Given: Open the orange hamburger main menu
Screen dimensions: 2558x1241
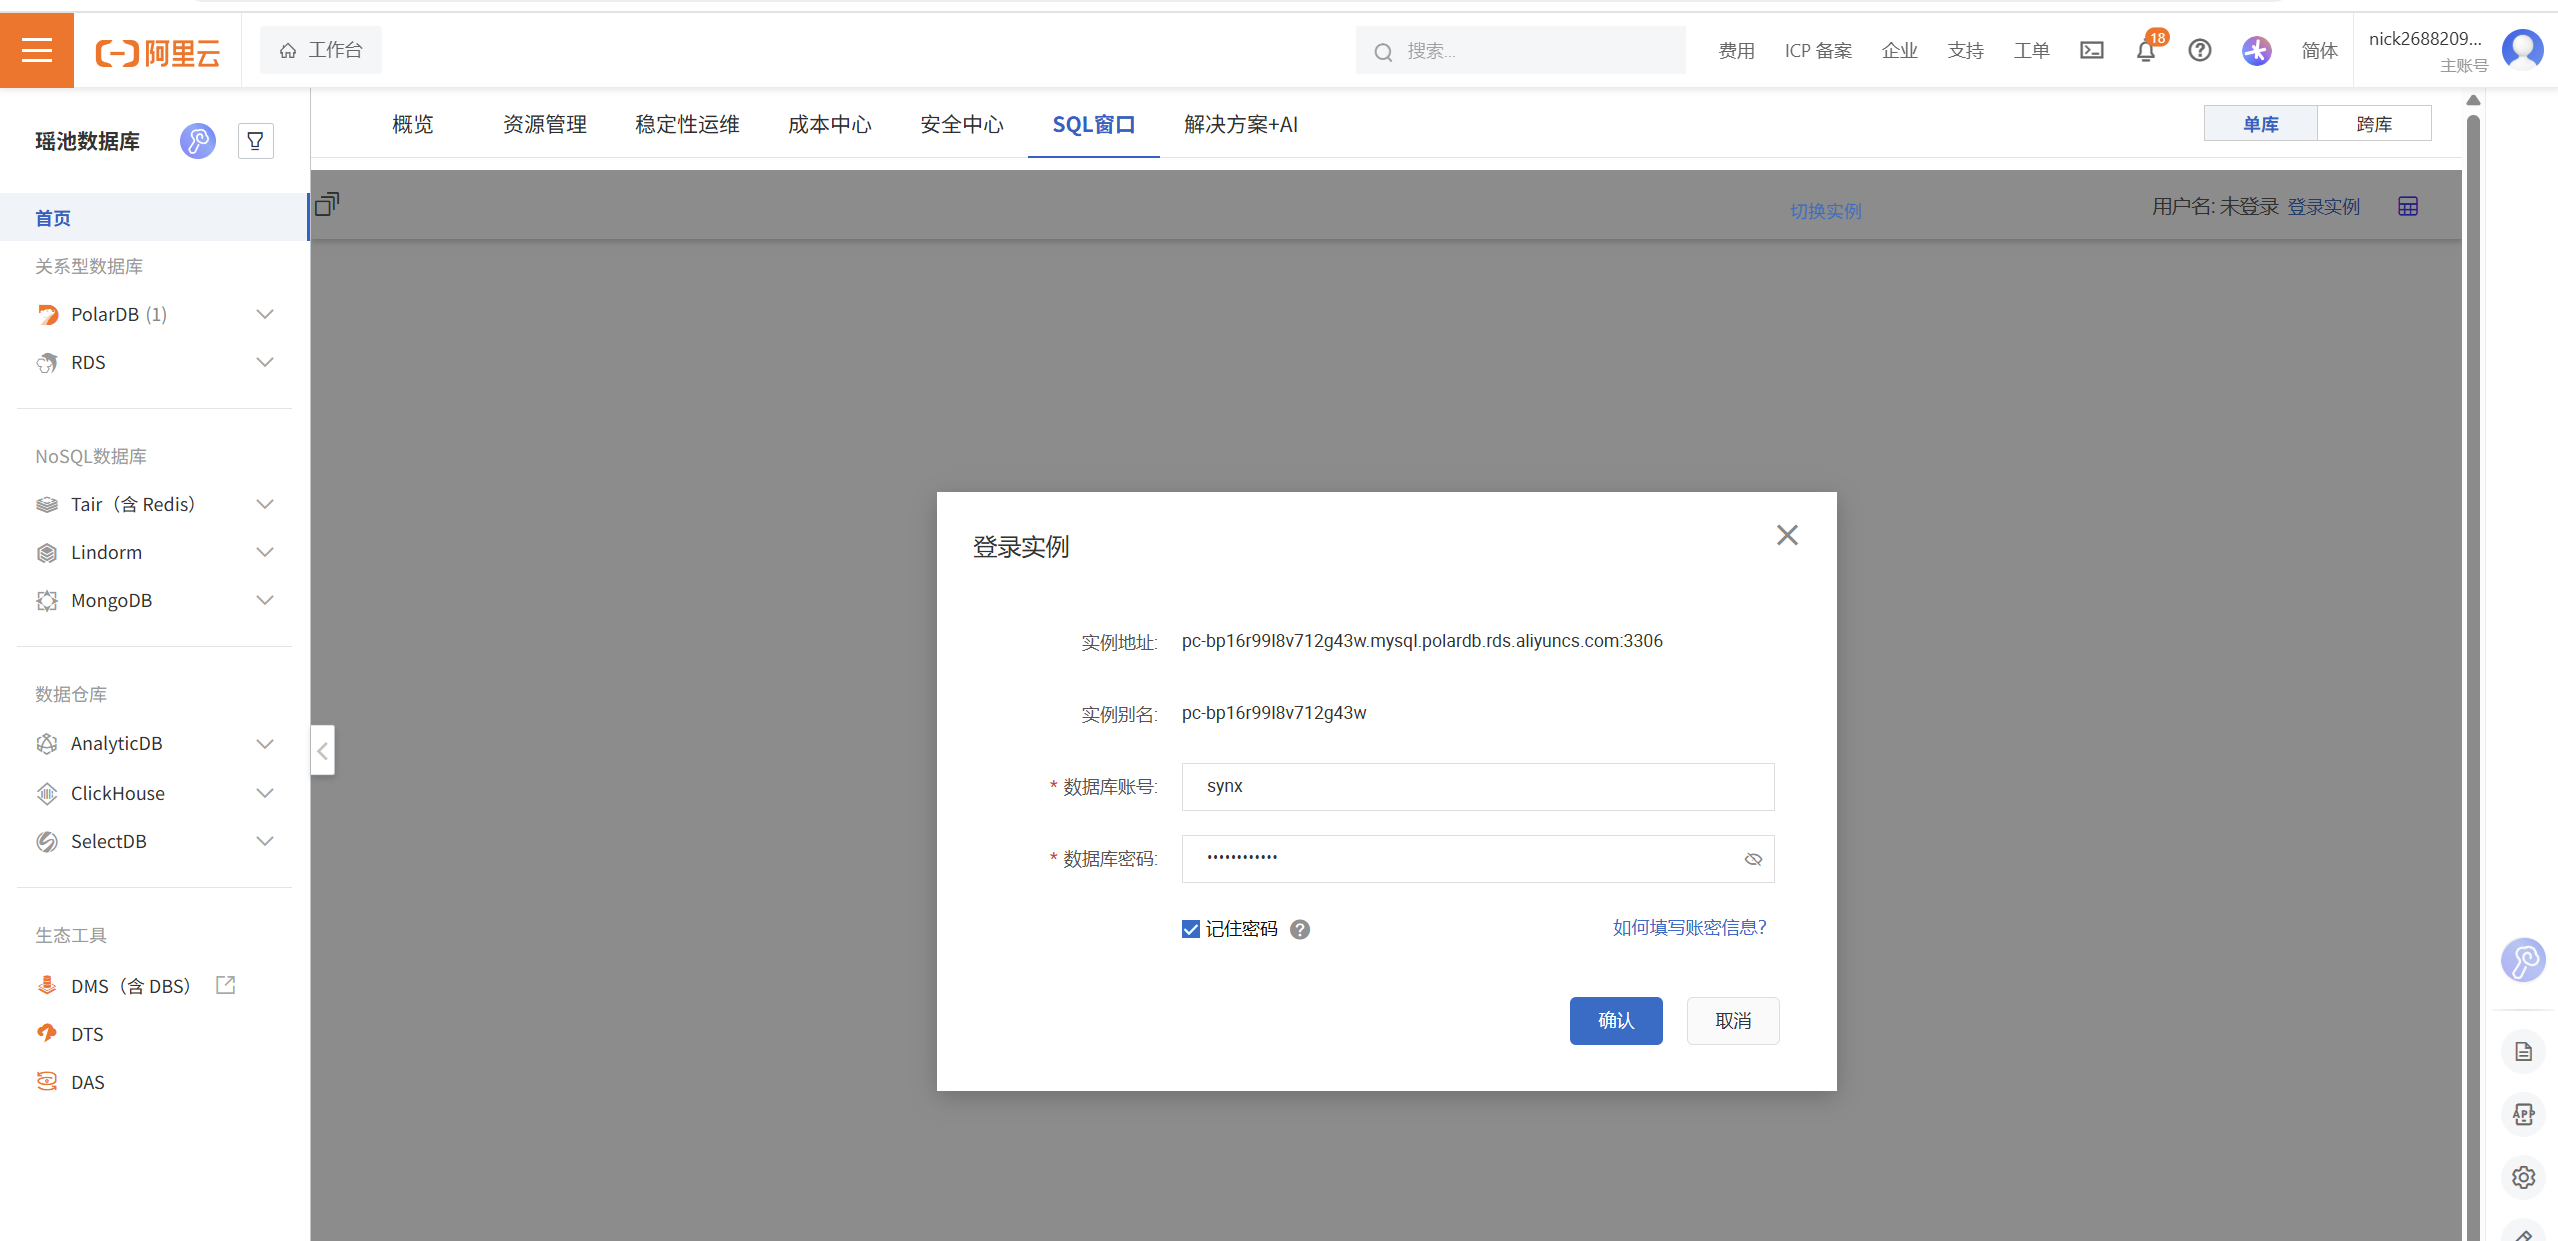Looking at the screenshot, I should tap(37, 50).
